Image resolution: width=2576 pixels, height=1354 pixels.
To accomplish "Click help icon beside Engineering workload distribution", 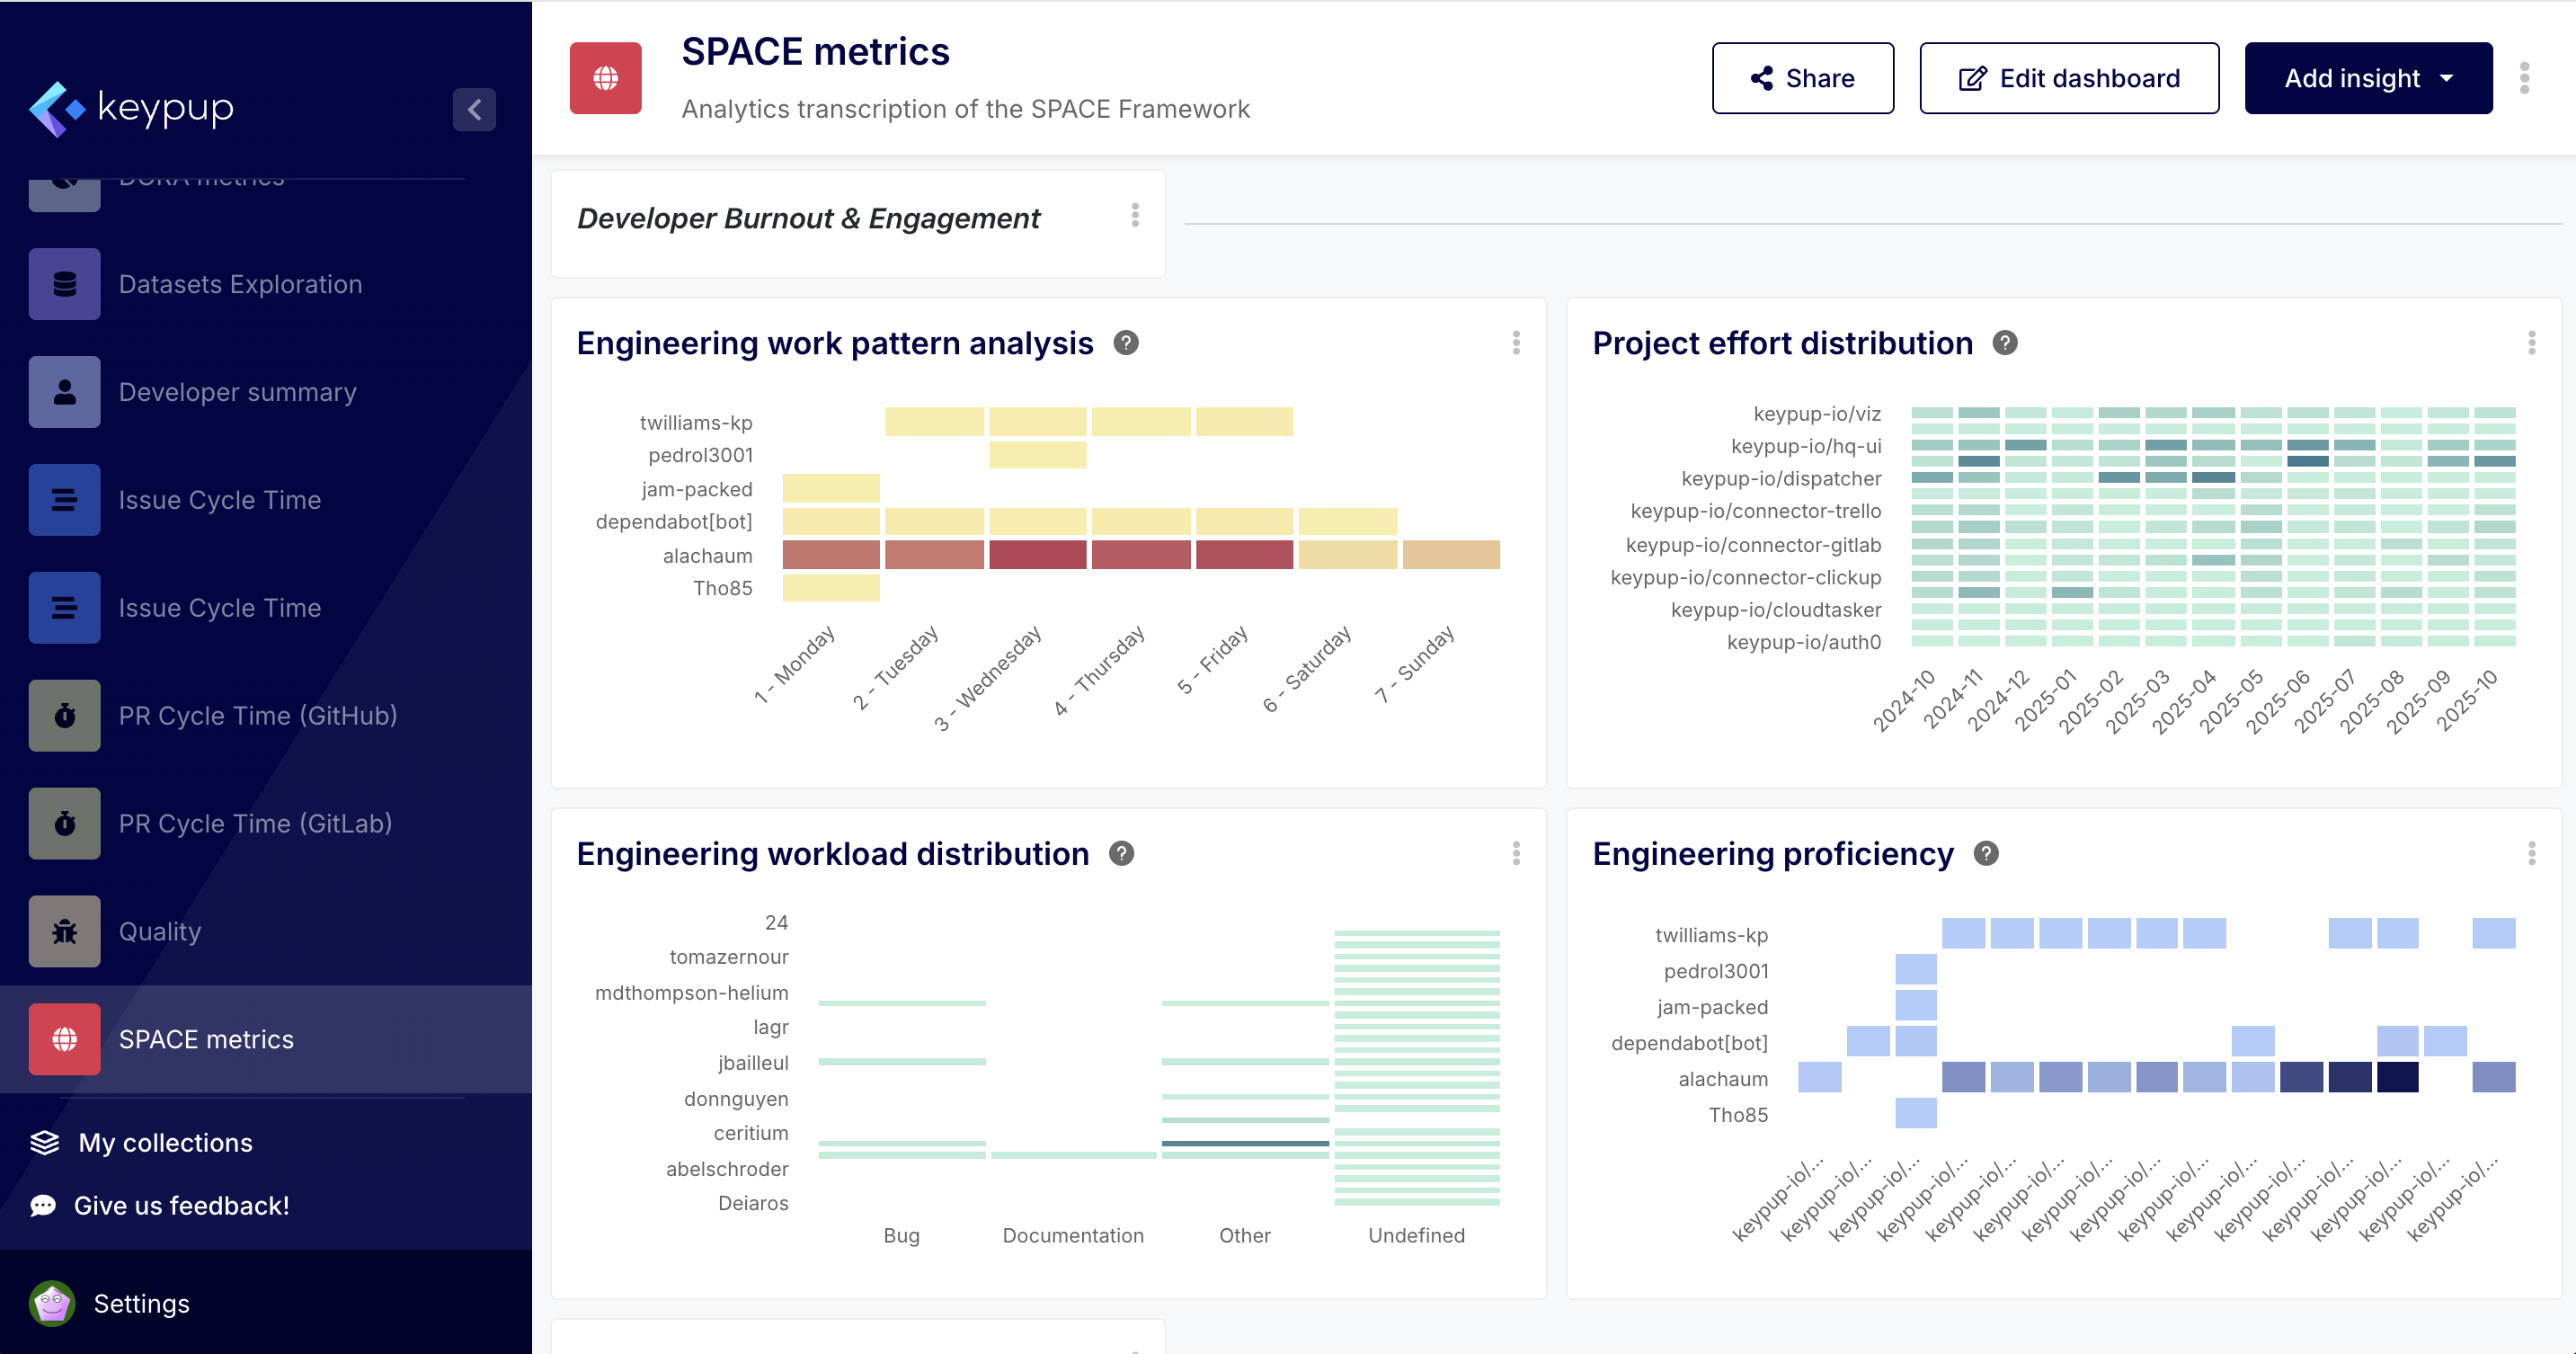I will tap(1121, 853).
